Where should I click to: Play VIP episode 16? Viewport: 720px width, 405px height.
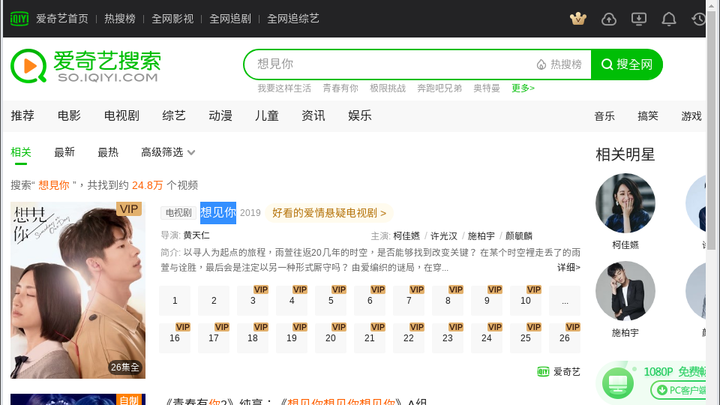(x=174, y=338)
